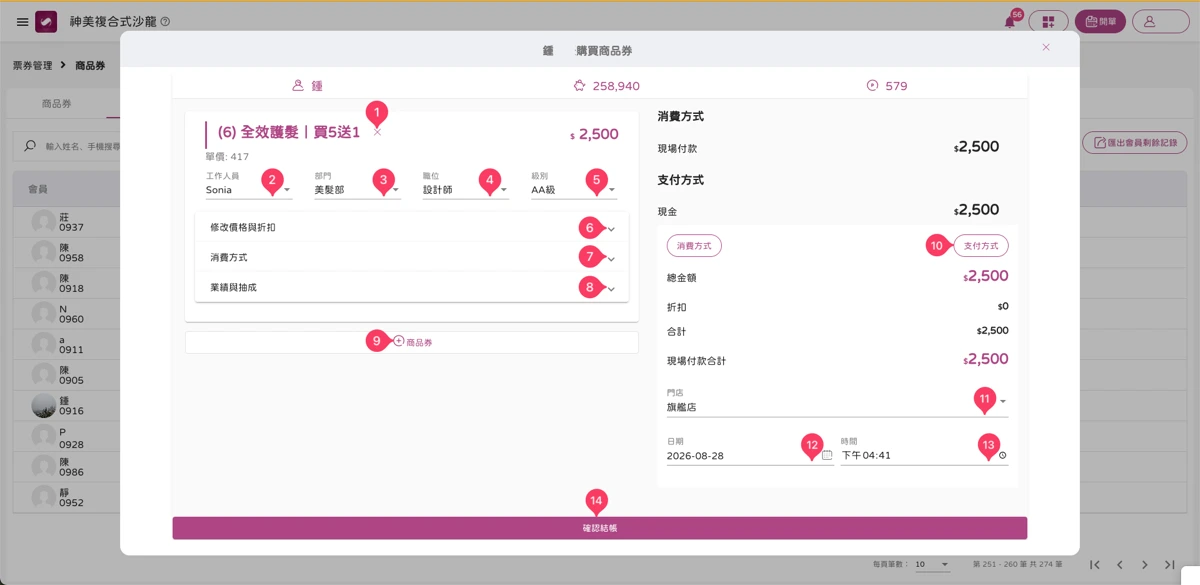This screenshot has width=1200, height=585.
Task: Open the 部門 美髮部 dropdown
Action: [x=357, y=189]
